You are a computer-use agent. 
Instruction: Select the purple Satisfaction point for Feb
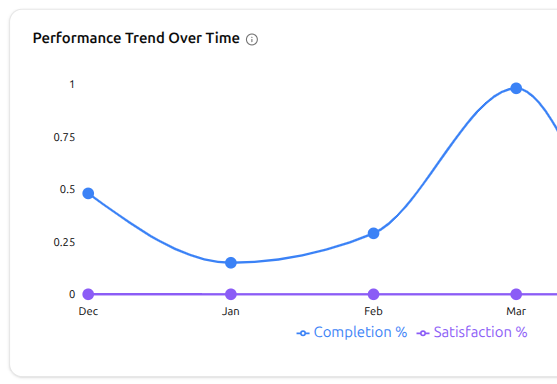pyautogui.click(x=373, y=294)
